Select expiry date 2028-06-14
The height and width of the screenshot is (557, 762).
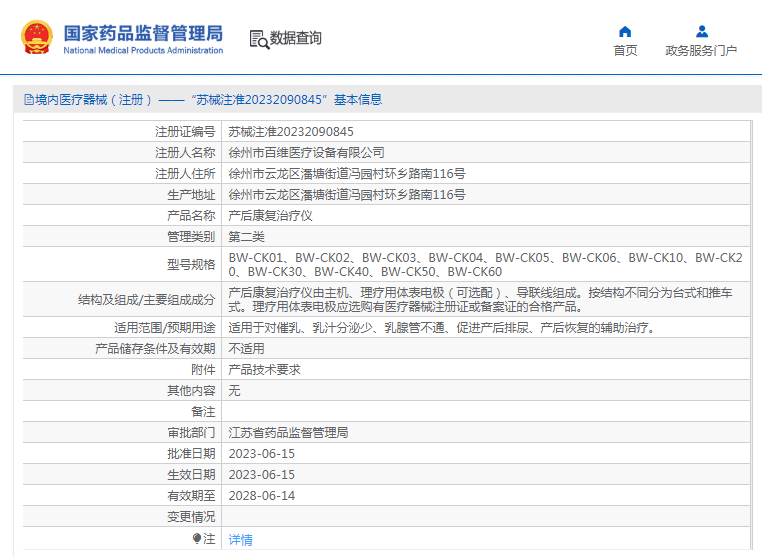pos(261,495)
